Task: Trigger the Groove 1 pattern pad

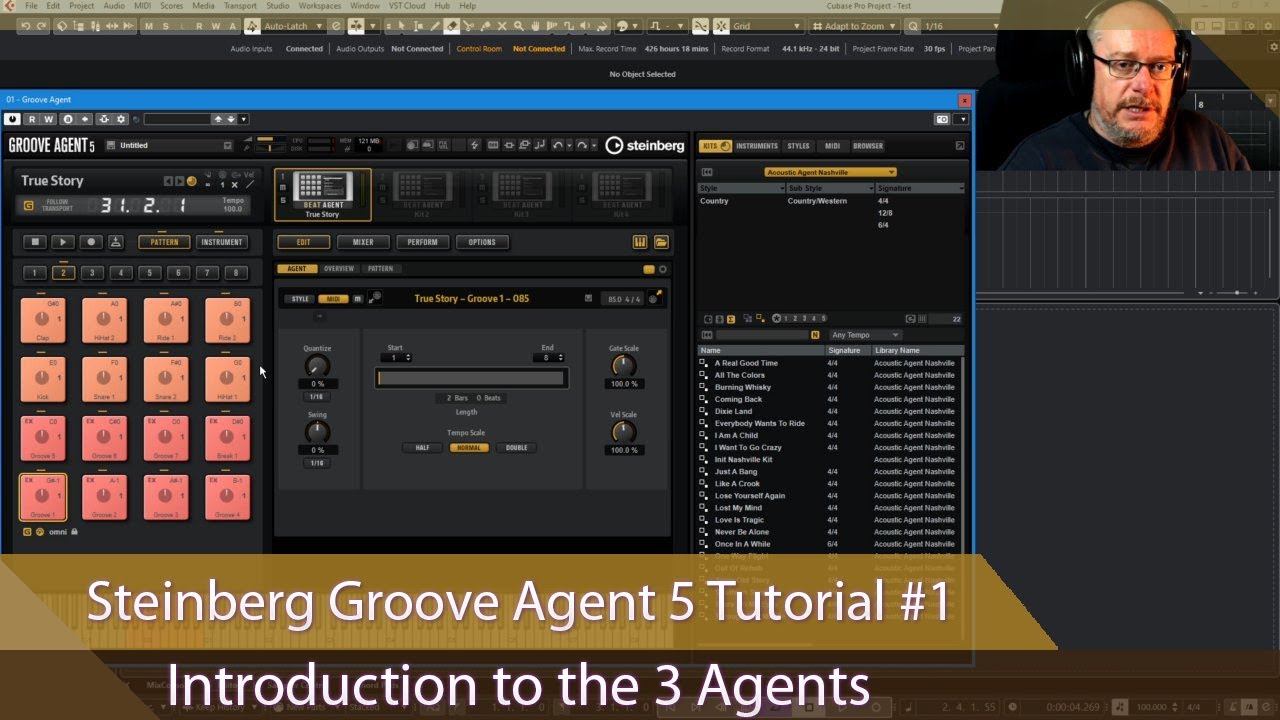Action: tap(43, 497)
